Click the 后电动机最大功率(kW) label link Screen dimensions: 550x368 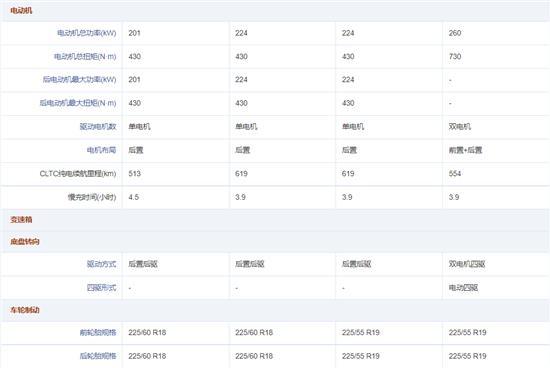(79, 80)
